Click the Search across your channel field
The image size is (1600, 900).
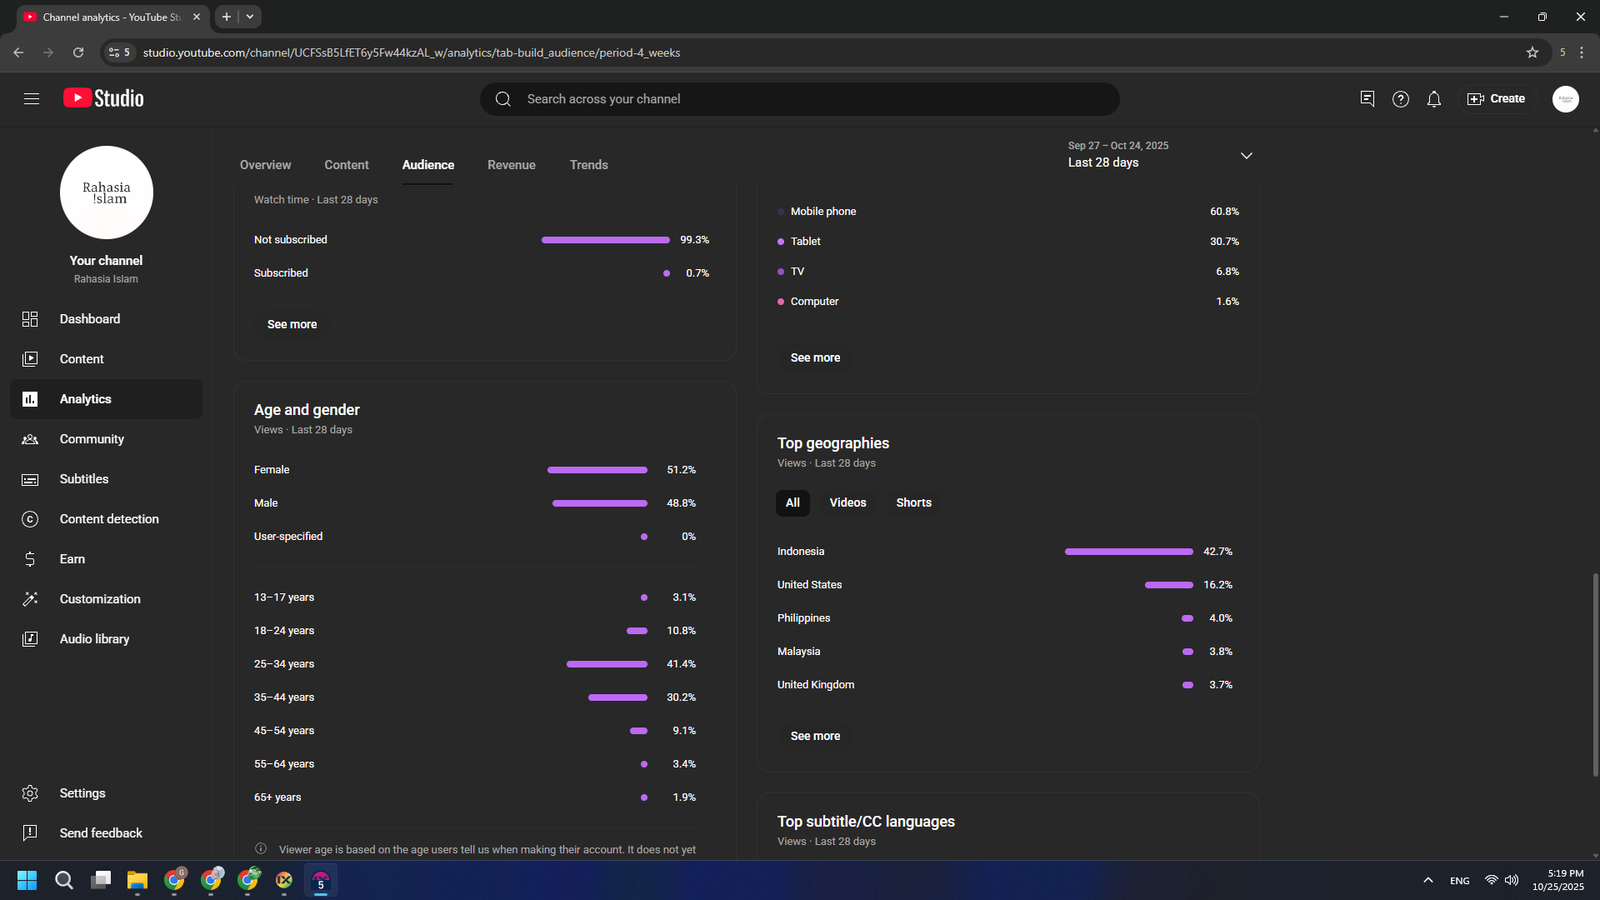click(x=800, y=99)
